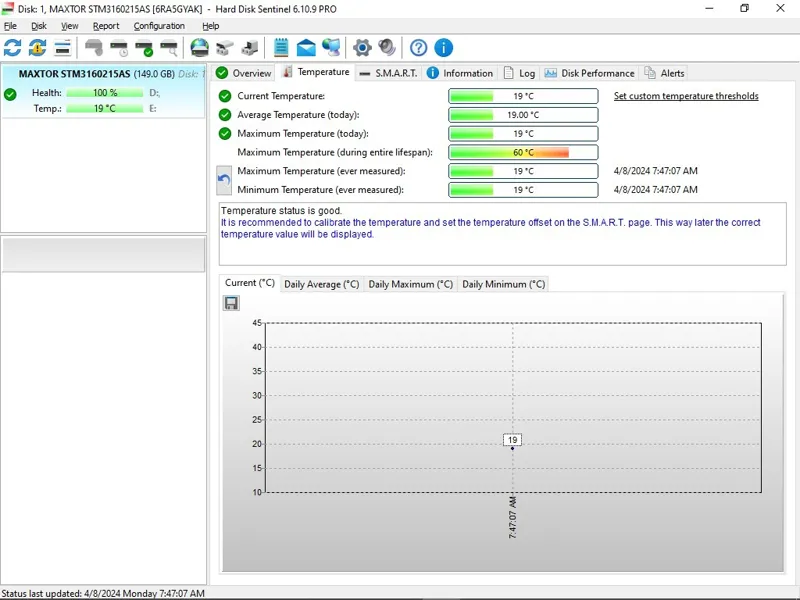Click the Hard Disk Sentinel title bar app icon
Image resolution: width=800 pixels, height=600 pixels.
point(8,9)
